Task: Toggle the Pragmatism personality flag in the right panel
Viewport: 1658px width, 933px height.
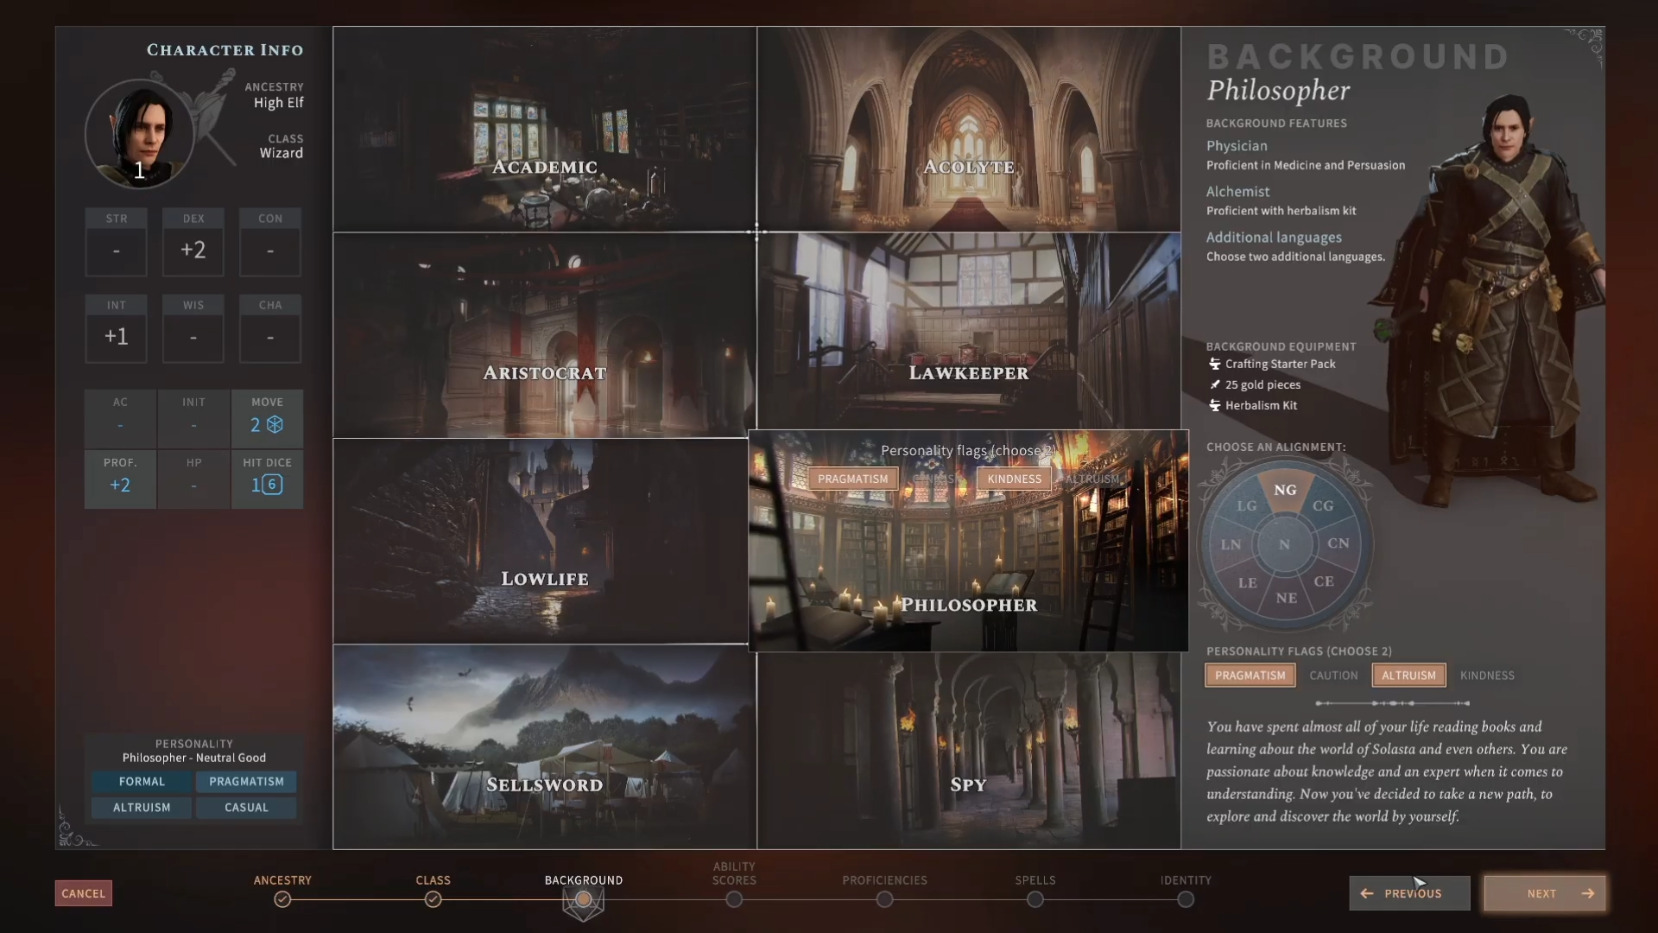Action: click(1250, 675)
